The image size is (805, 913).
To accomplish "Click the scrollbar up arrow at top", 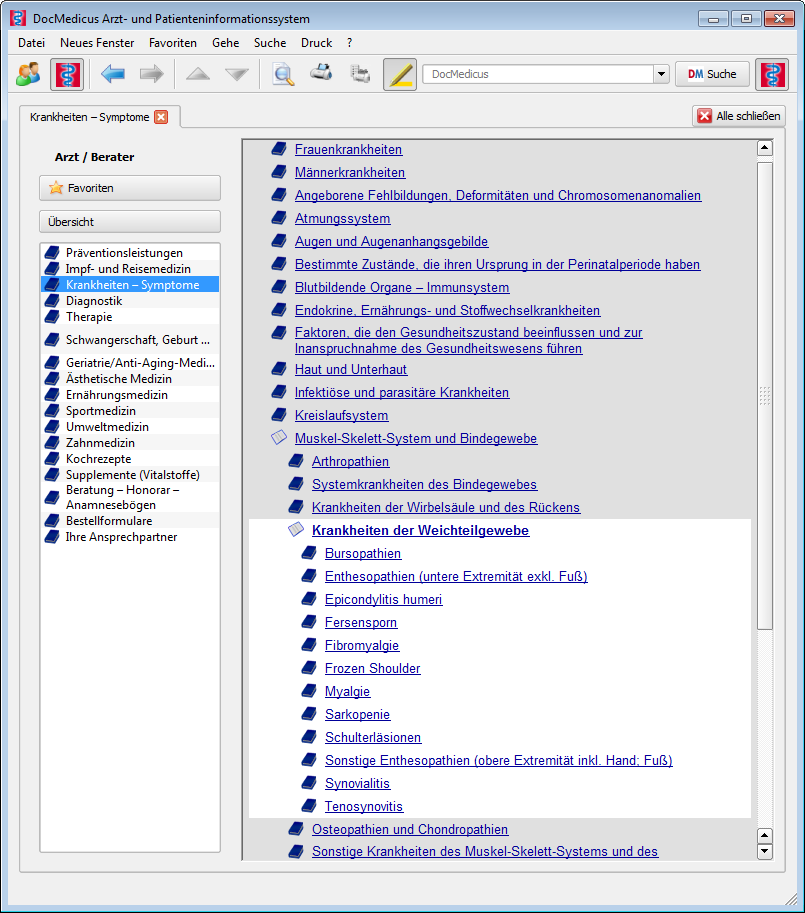I will click(765, 148).
